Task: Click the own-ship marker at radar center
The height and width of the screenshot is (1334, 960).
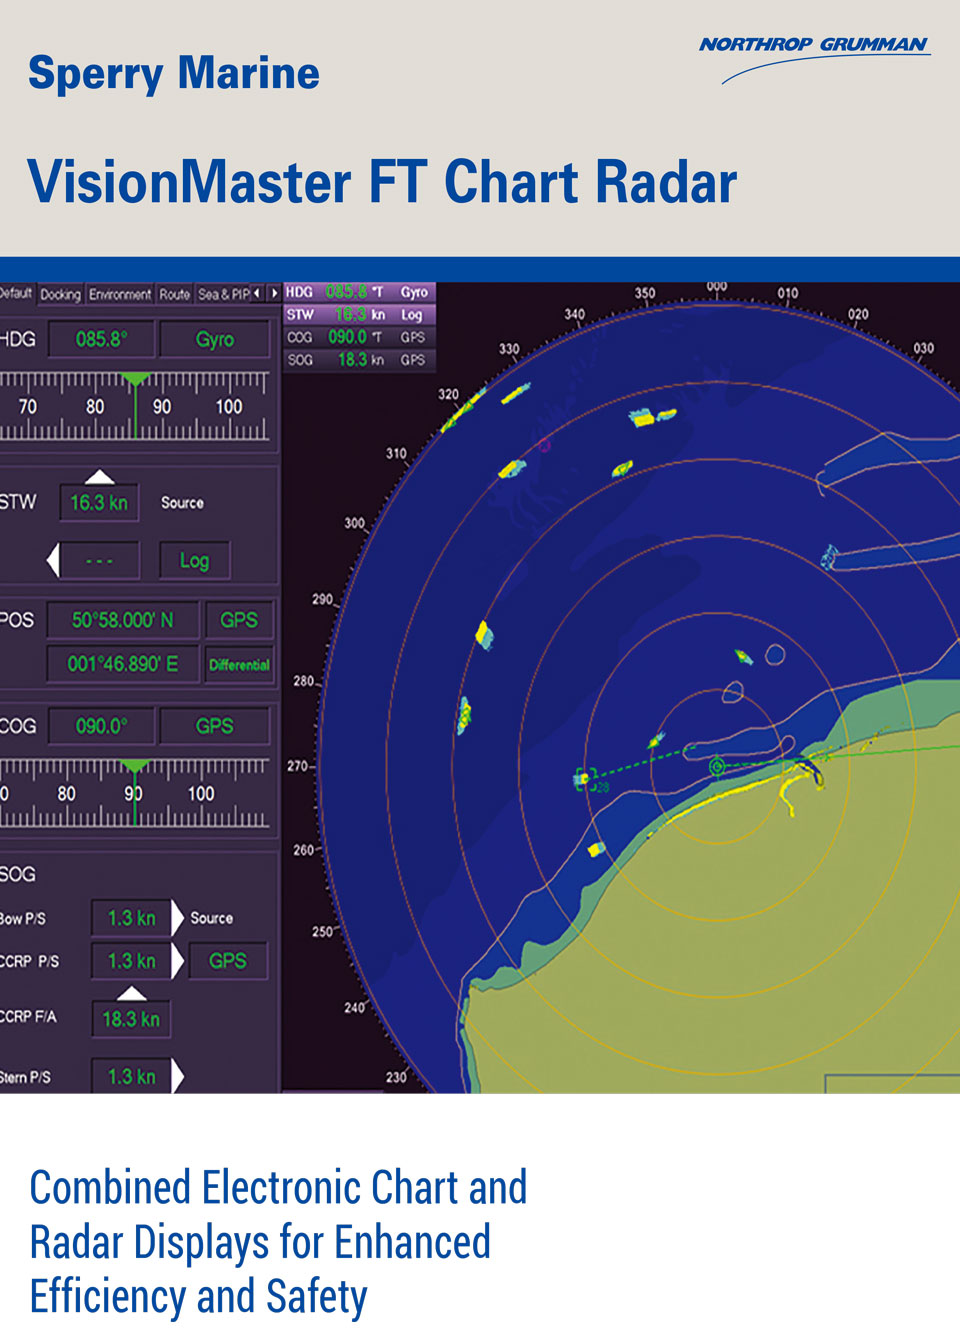Action: 717,767
